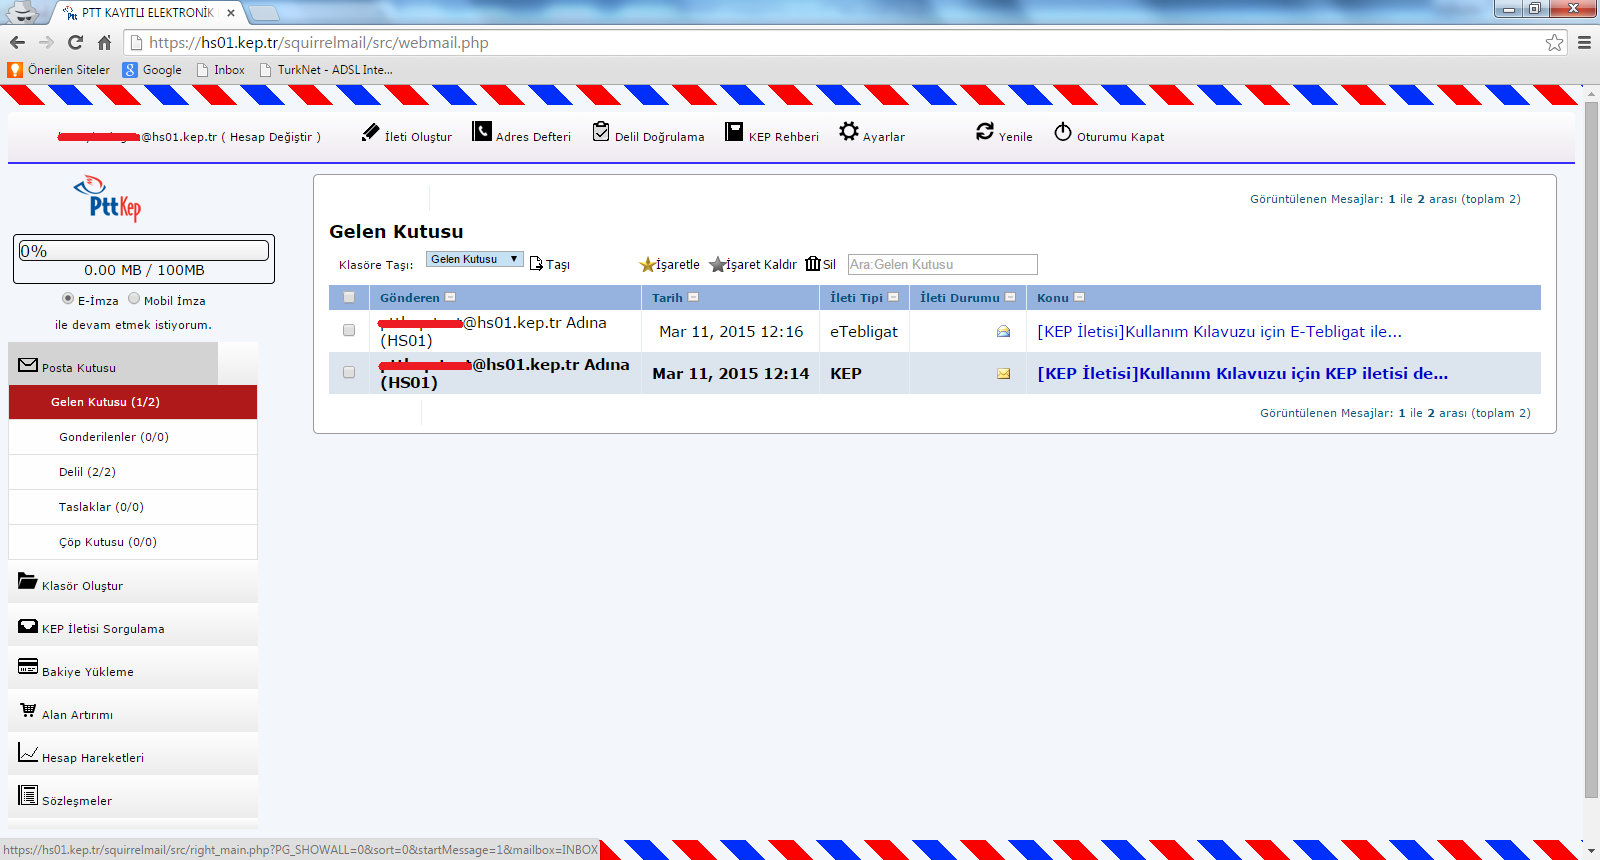The image size is (1600, 860).
Task: Click the Bakiye Yükleme card icon
Action: (28, 667)
